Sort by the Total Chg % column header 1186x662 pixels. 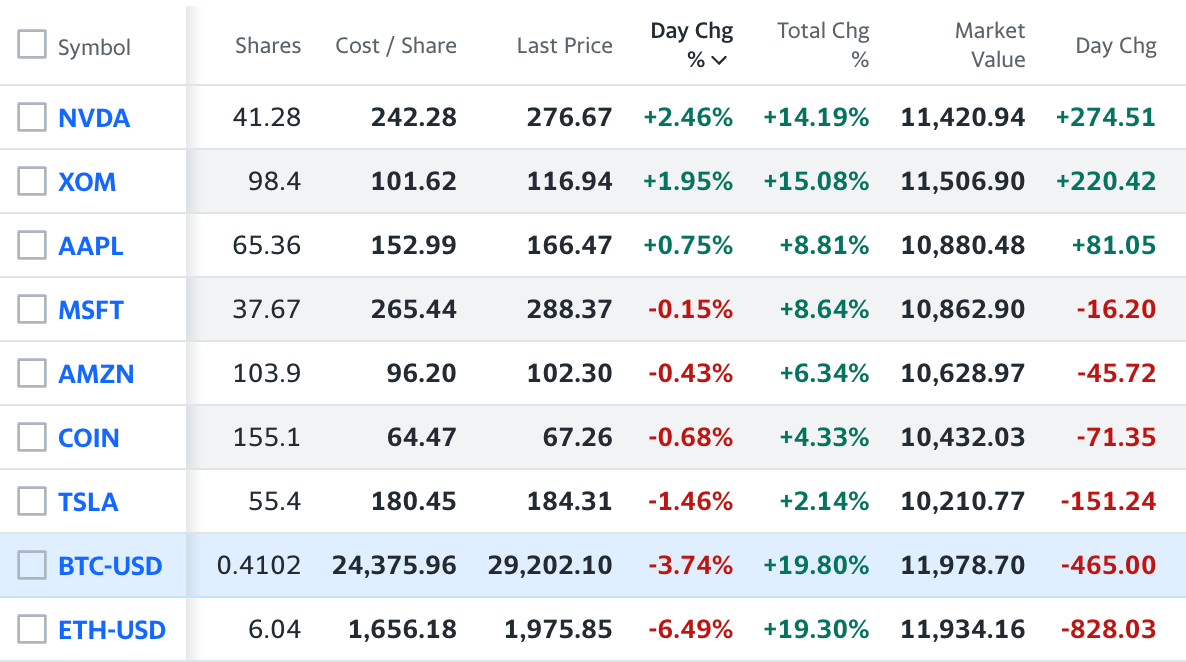[823, 45]
